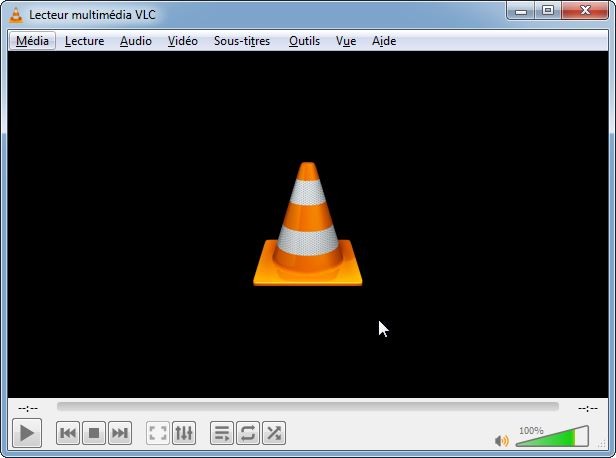Toggle random shuffle playback

[x=274, y=433]
